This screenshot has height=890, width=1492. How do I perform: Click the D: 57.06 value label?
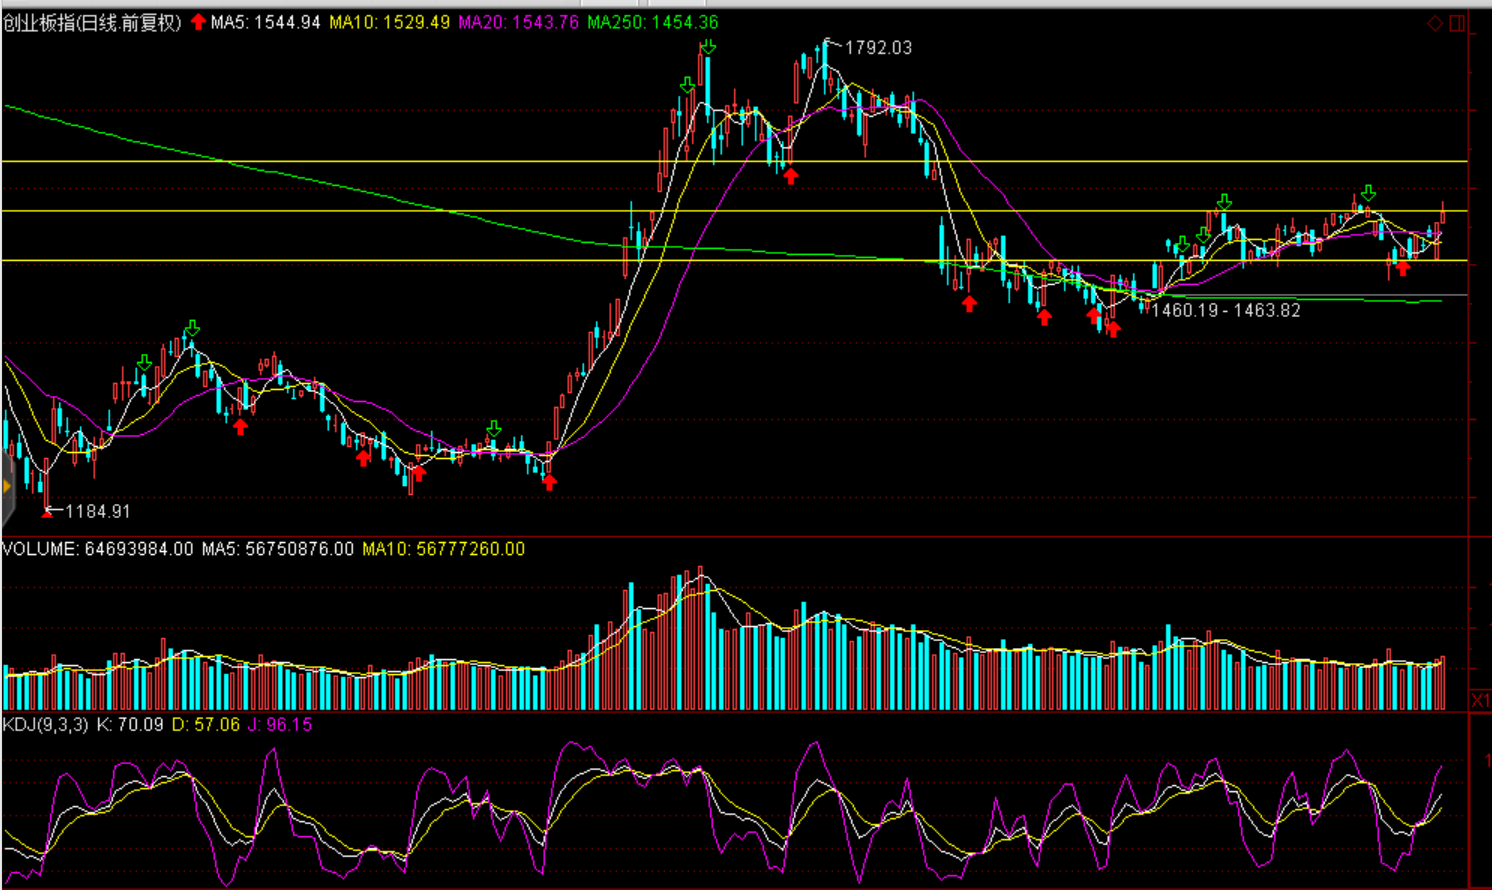(x=205, y=724)
